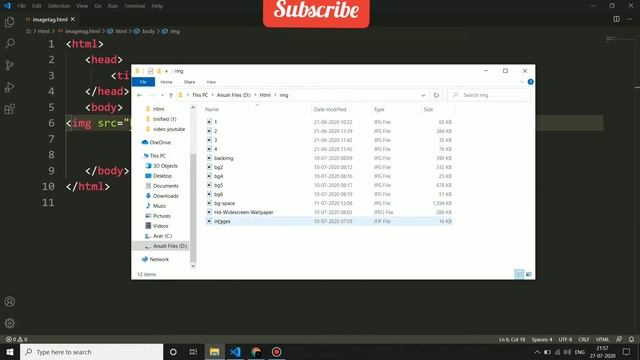
Task: Open the Selection menu in VS Code
Action: coord(59,6)
